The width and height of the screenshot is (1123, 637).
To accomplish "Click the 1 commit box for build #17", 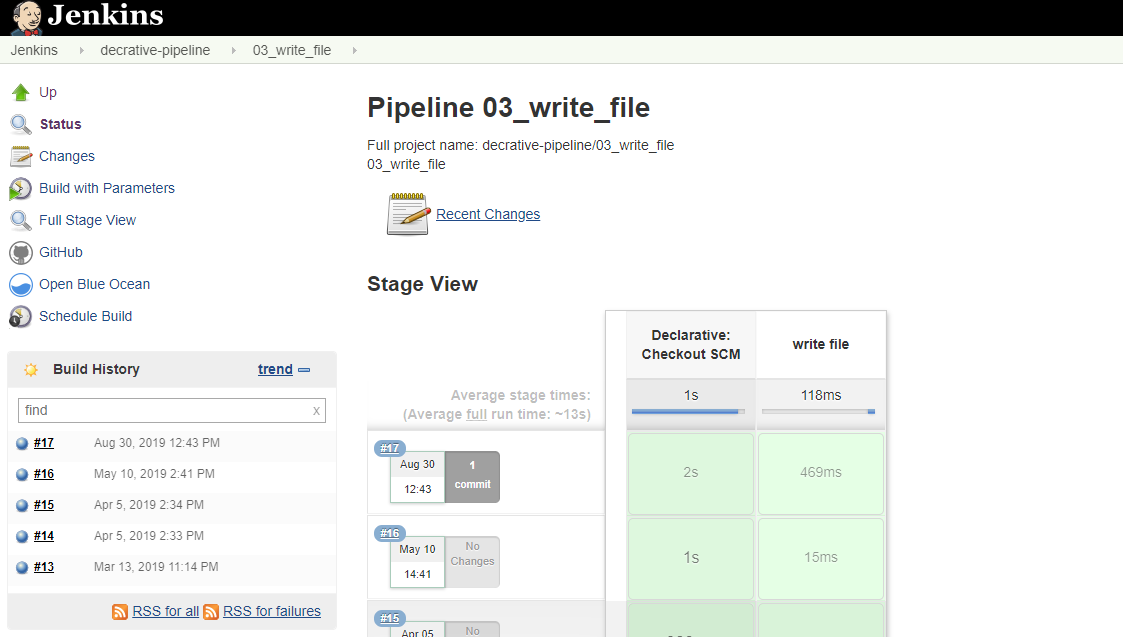I will [472, 476].
